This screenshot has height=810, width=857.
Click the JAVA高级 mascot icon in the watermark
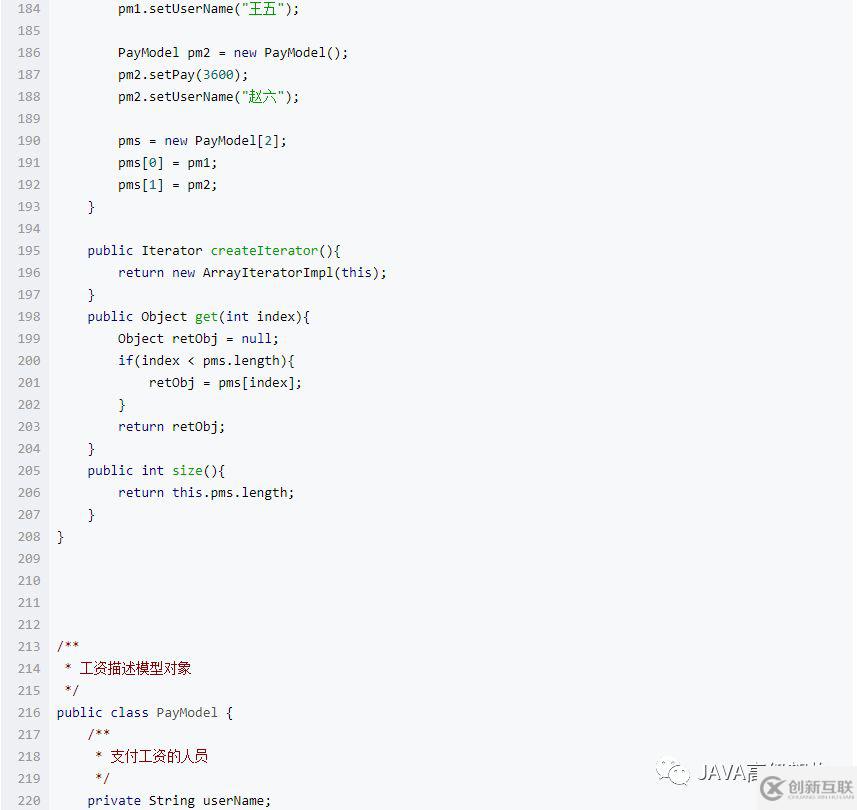[x=676, y=774]
